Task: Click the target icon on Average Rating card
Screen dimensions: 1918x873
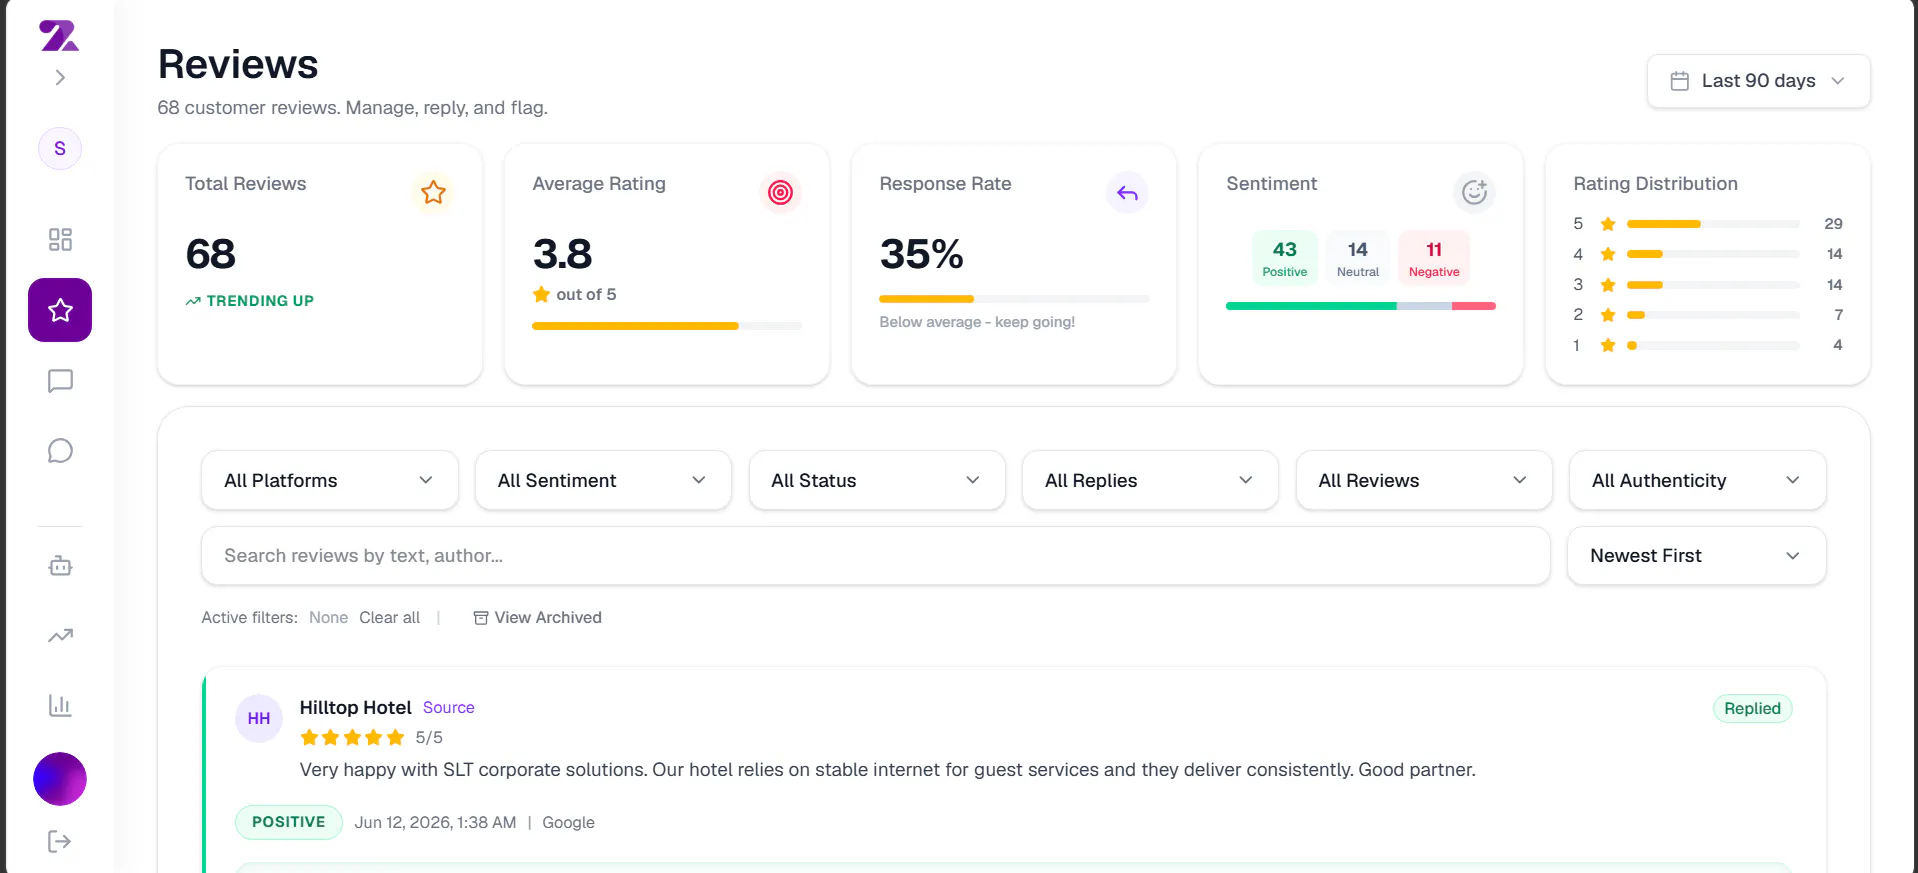Action: 780,192
